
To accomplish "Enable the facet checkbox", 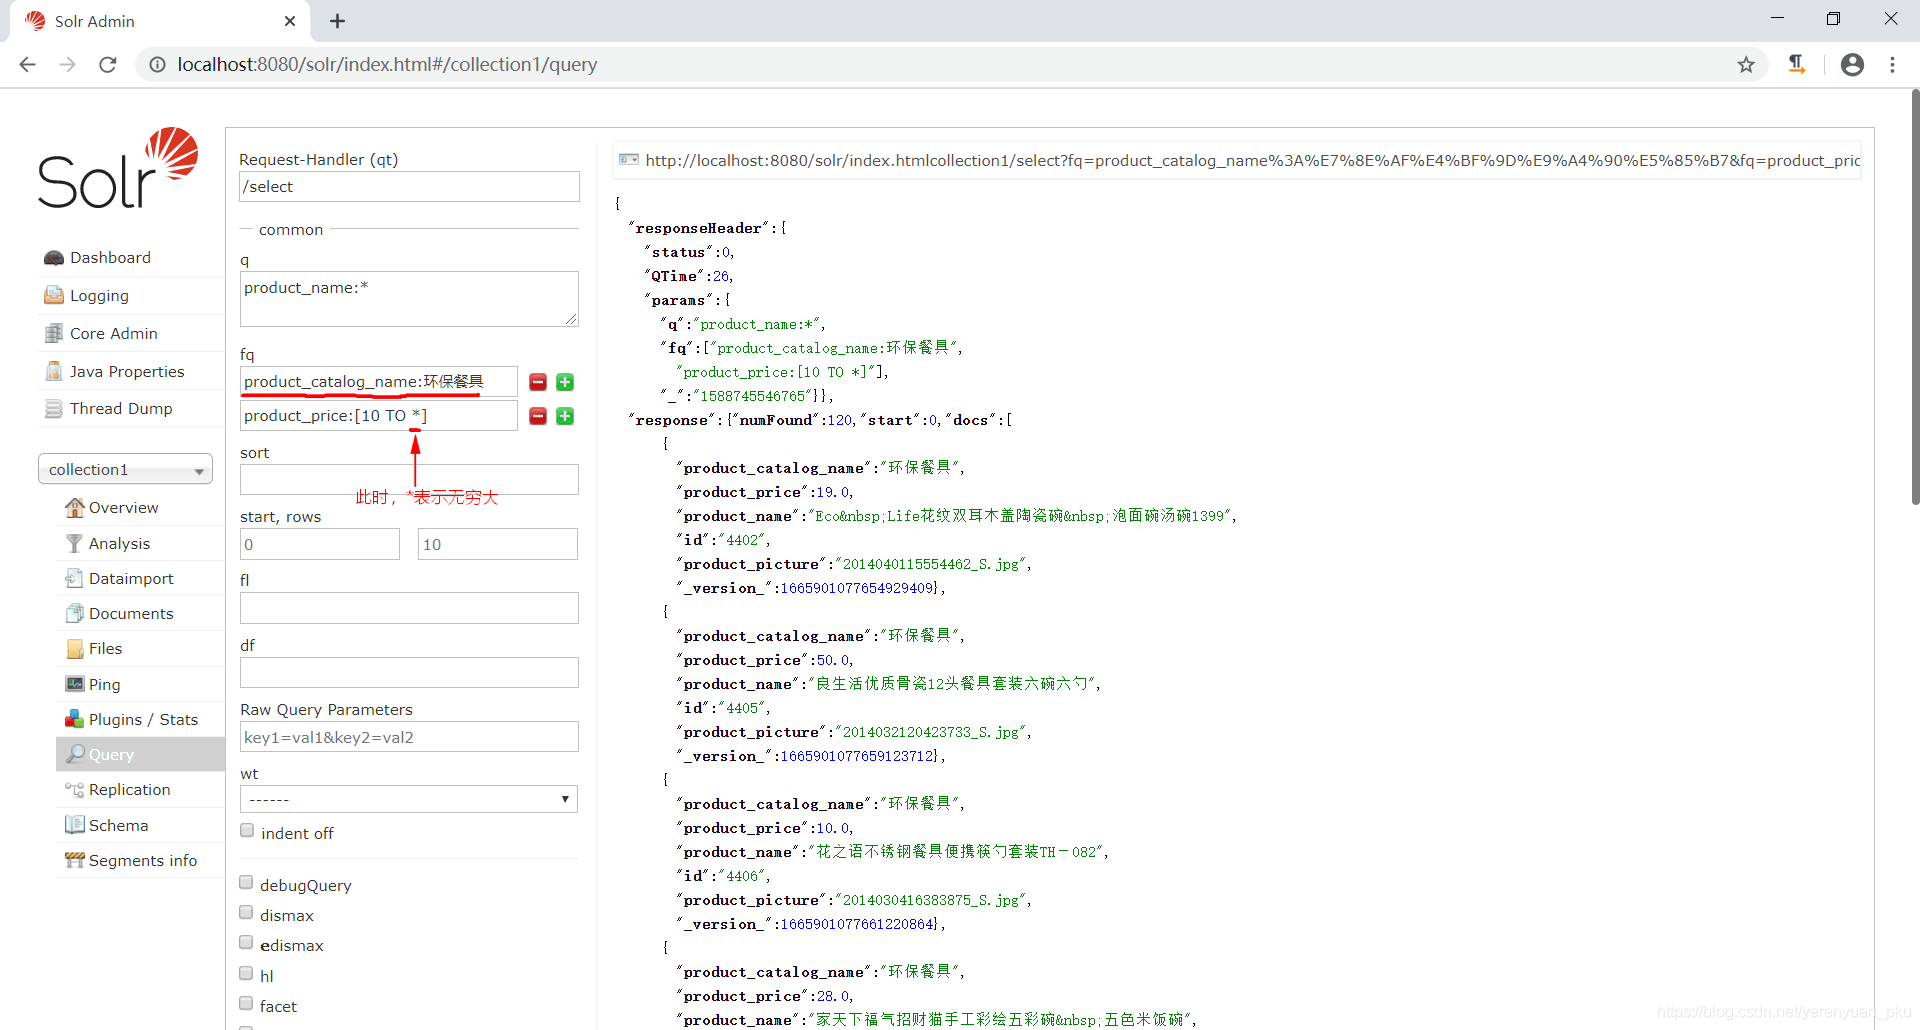I will pyautogui.click(x=246, y=1003).
